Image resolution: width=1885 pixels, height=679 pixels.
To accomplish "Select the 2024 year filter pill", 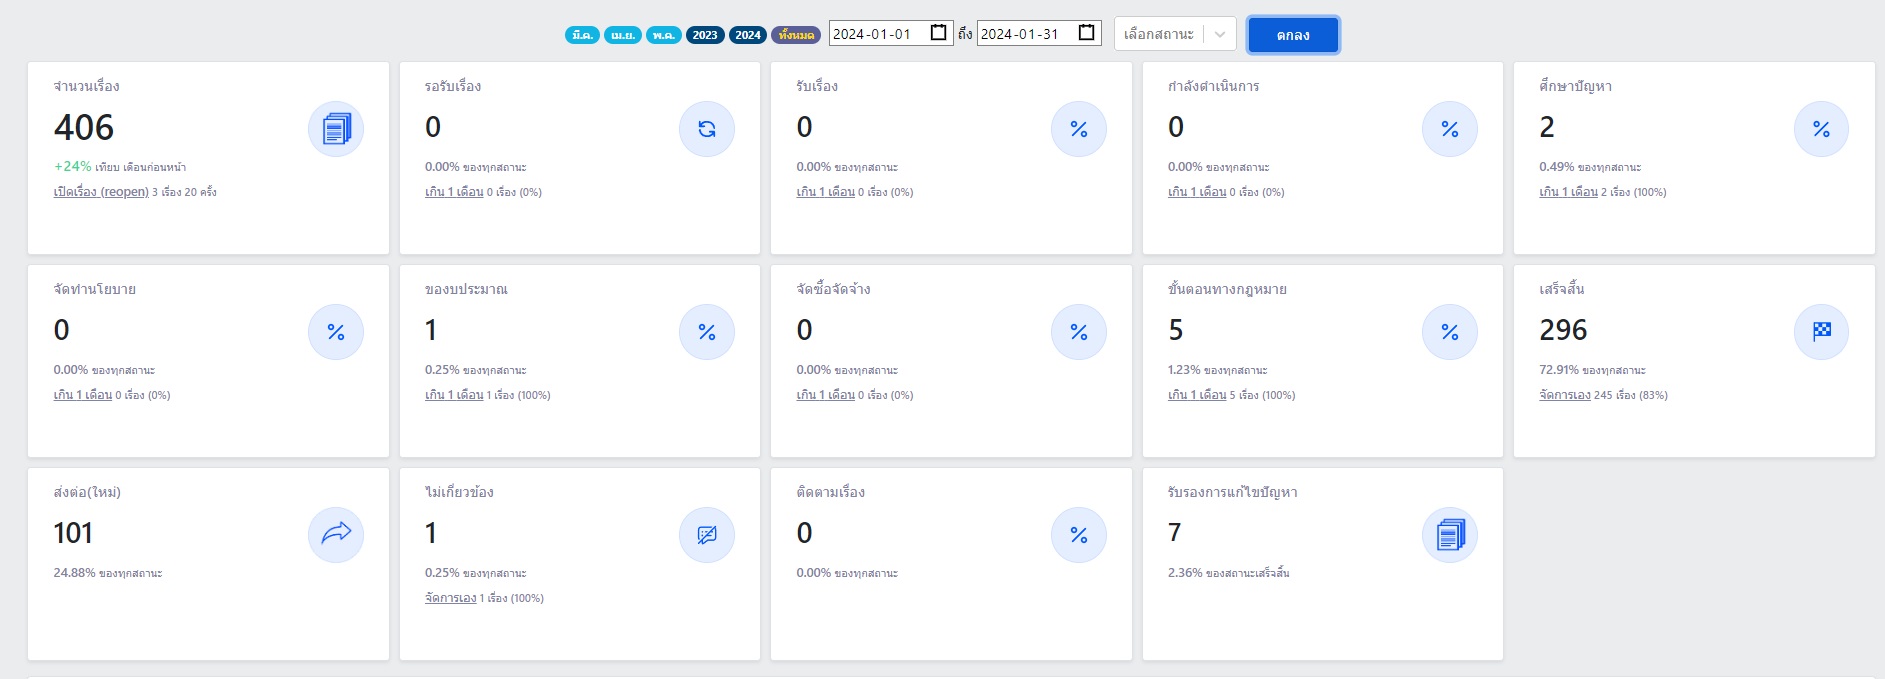I will tap(748, 35).
